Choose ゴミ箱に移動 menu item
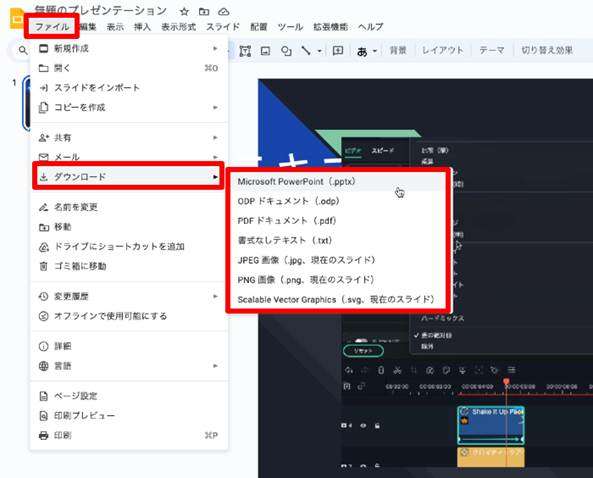The width and height of the screenshot is (593, 478). [129, 266]
